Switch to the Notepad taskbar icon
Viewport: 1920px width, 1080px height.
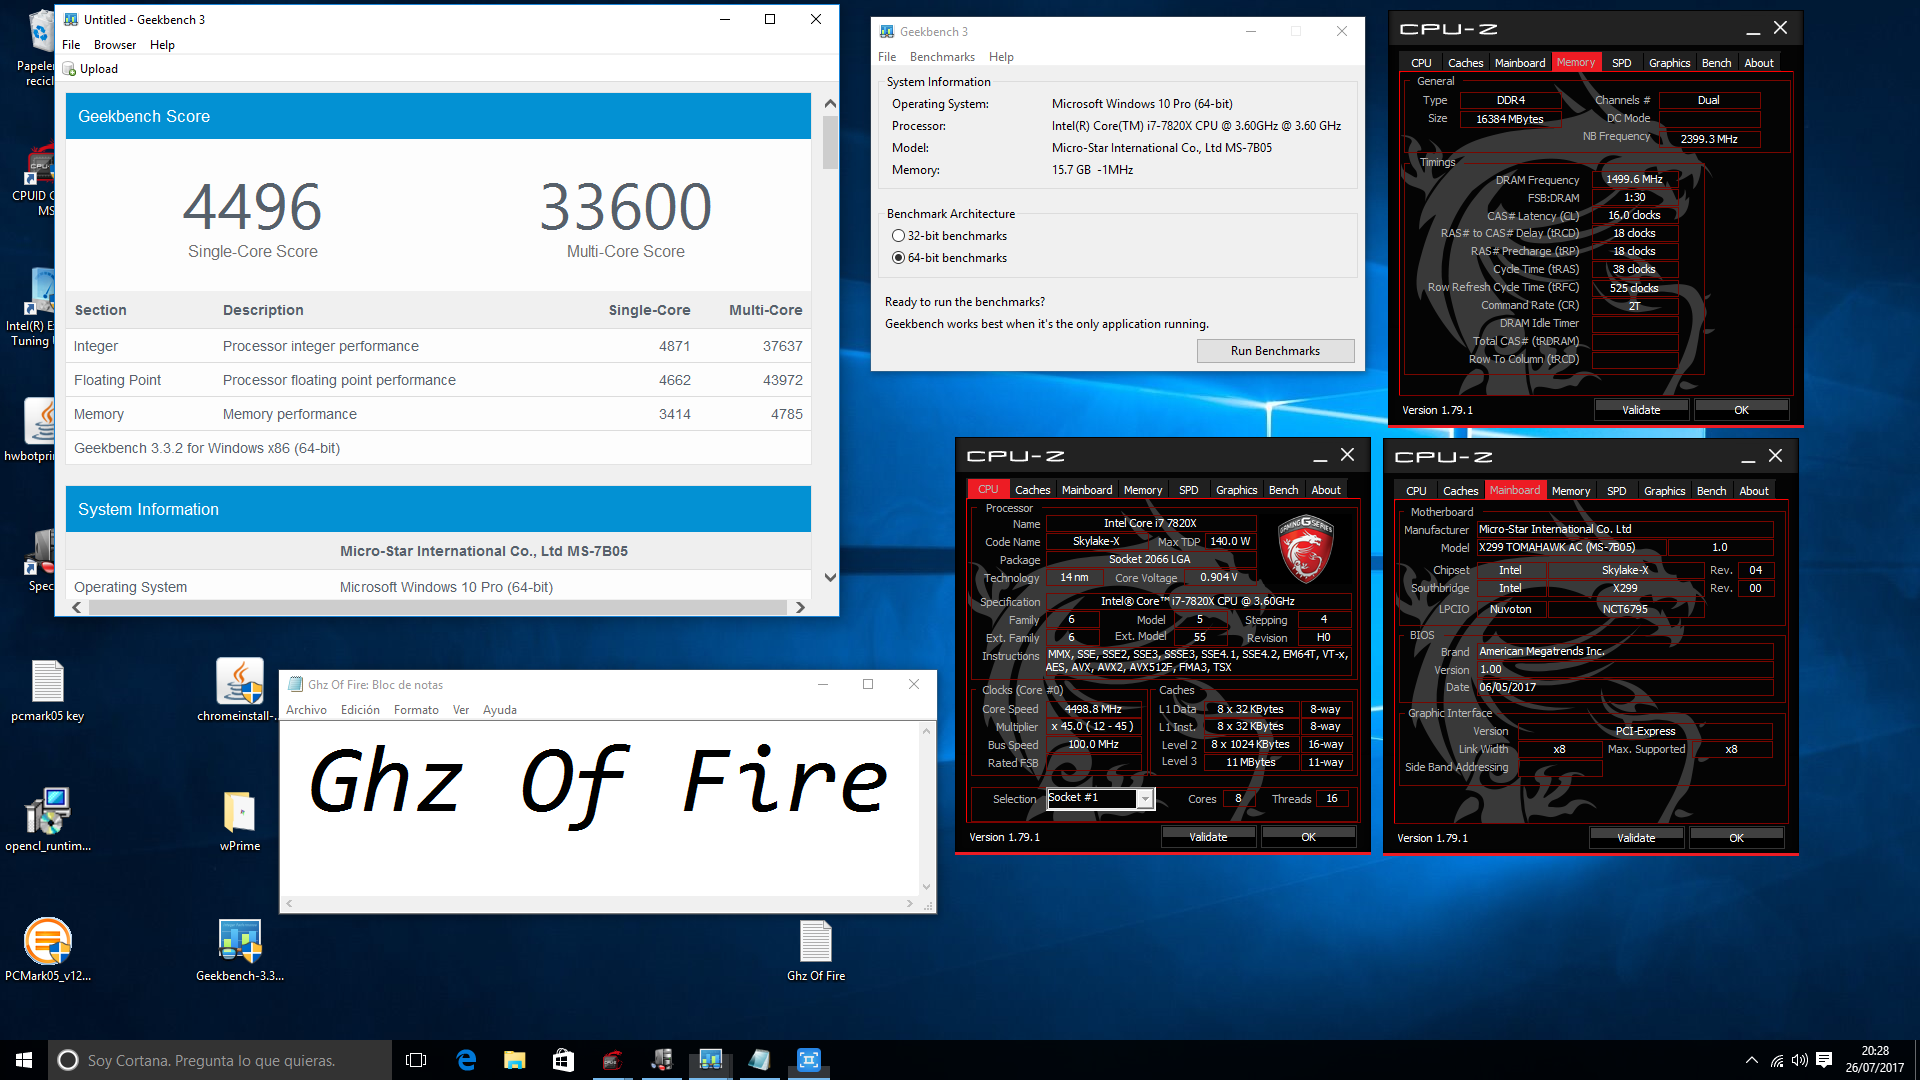tap(759, 1060)
